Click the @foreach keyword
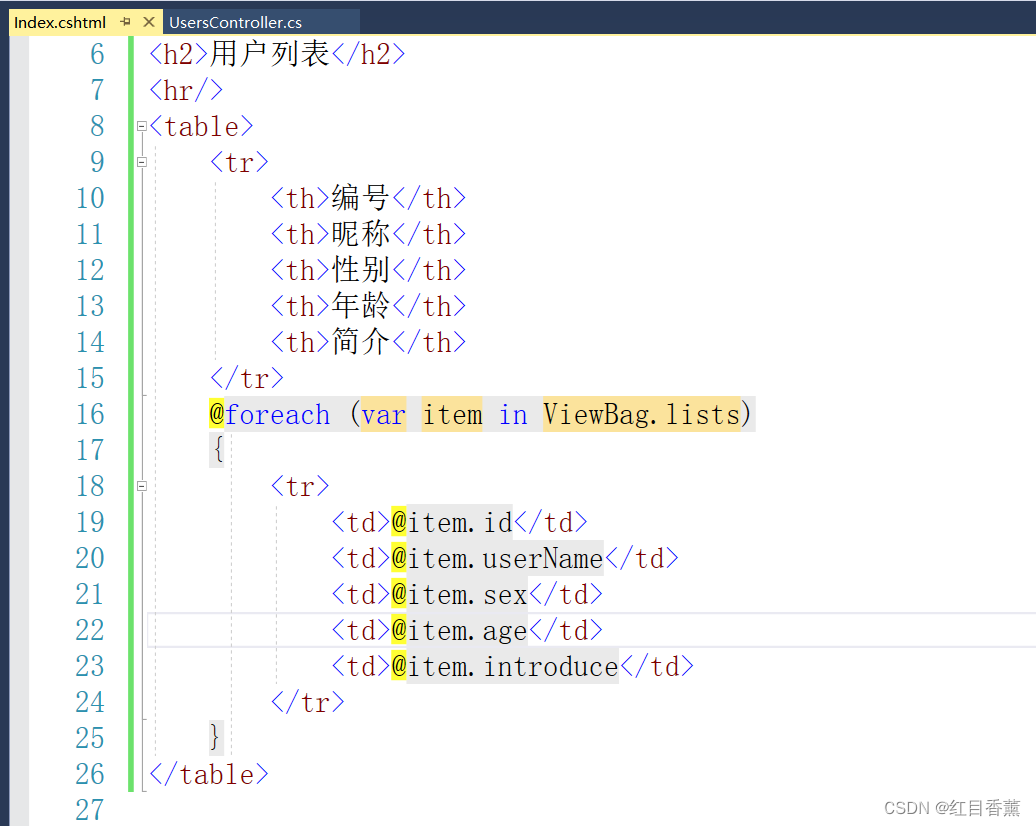Image resolution: width=1036 pixels, height=826 pixels. pyautogui.click(x=270, y=414)
